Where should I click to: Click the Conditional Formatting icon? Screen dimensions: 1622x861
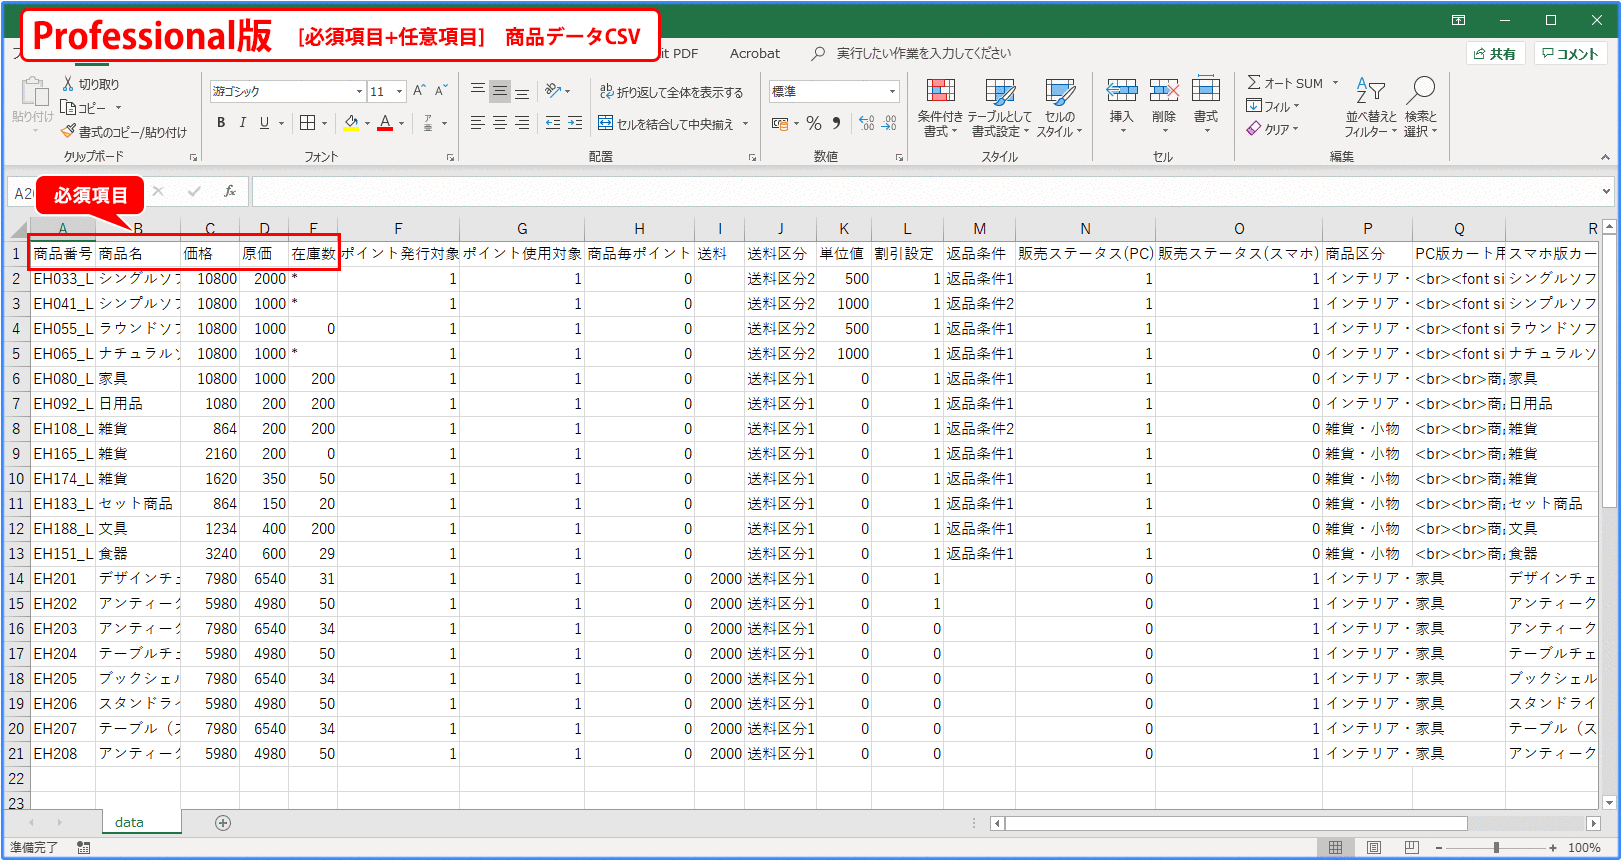click(940, 93)
